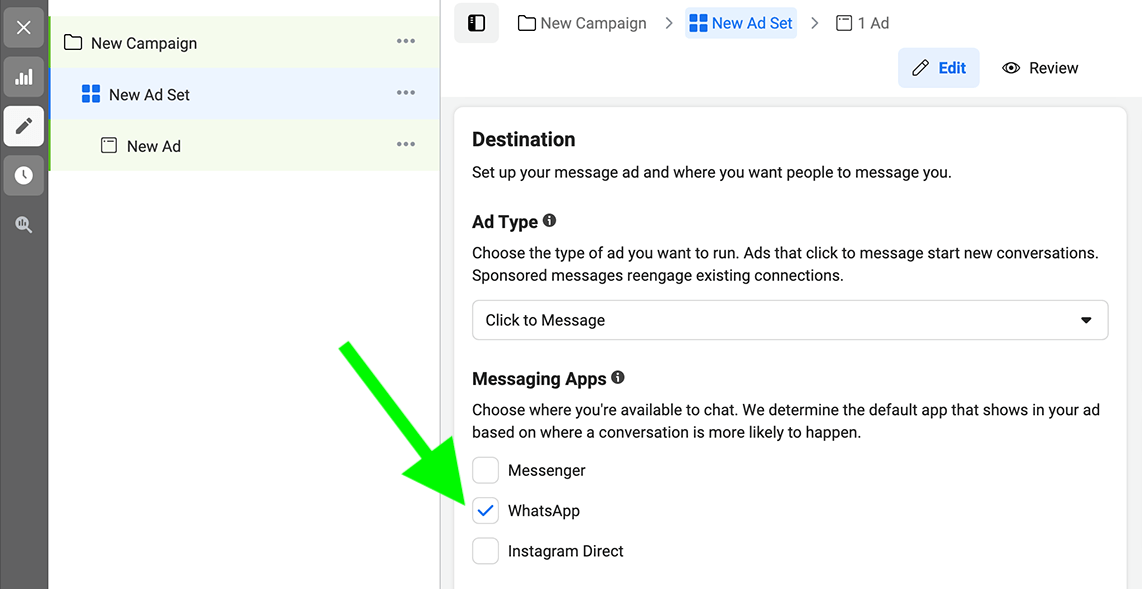This screenshot has width=1142, height=589.
Task: Switch to Edit mode
Action: click(x=939, y=68)
